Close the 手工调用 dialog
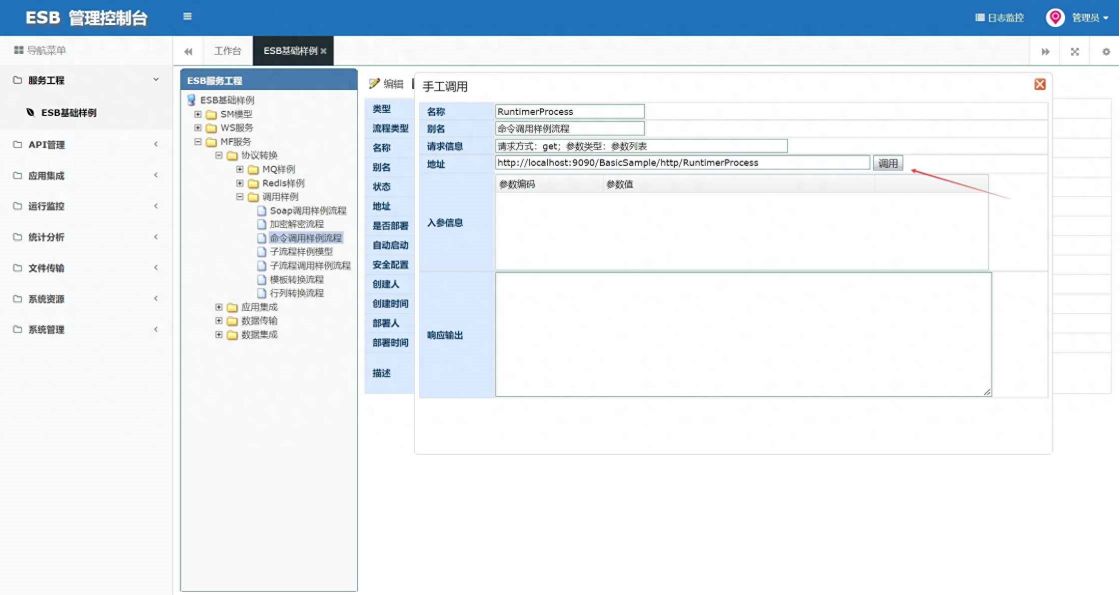Image resolution: width=1120 pixels, height=595 pixels. click(x=1040, y=84)
